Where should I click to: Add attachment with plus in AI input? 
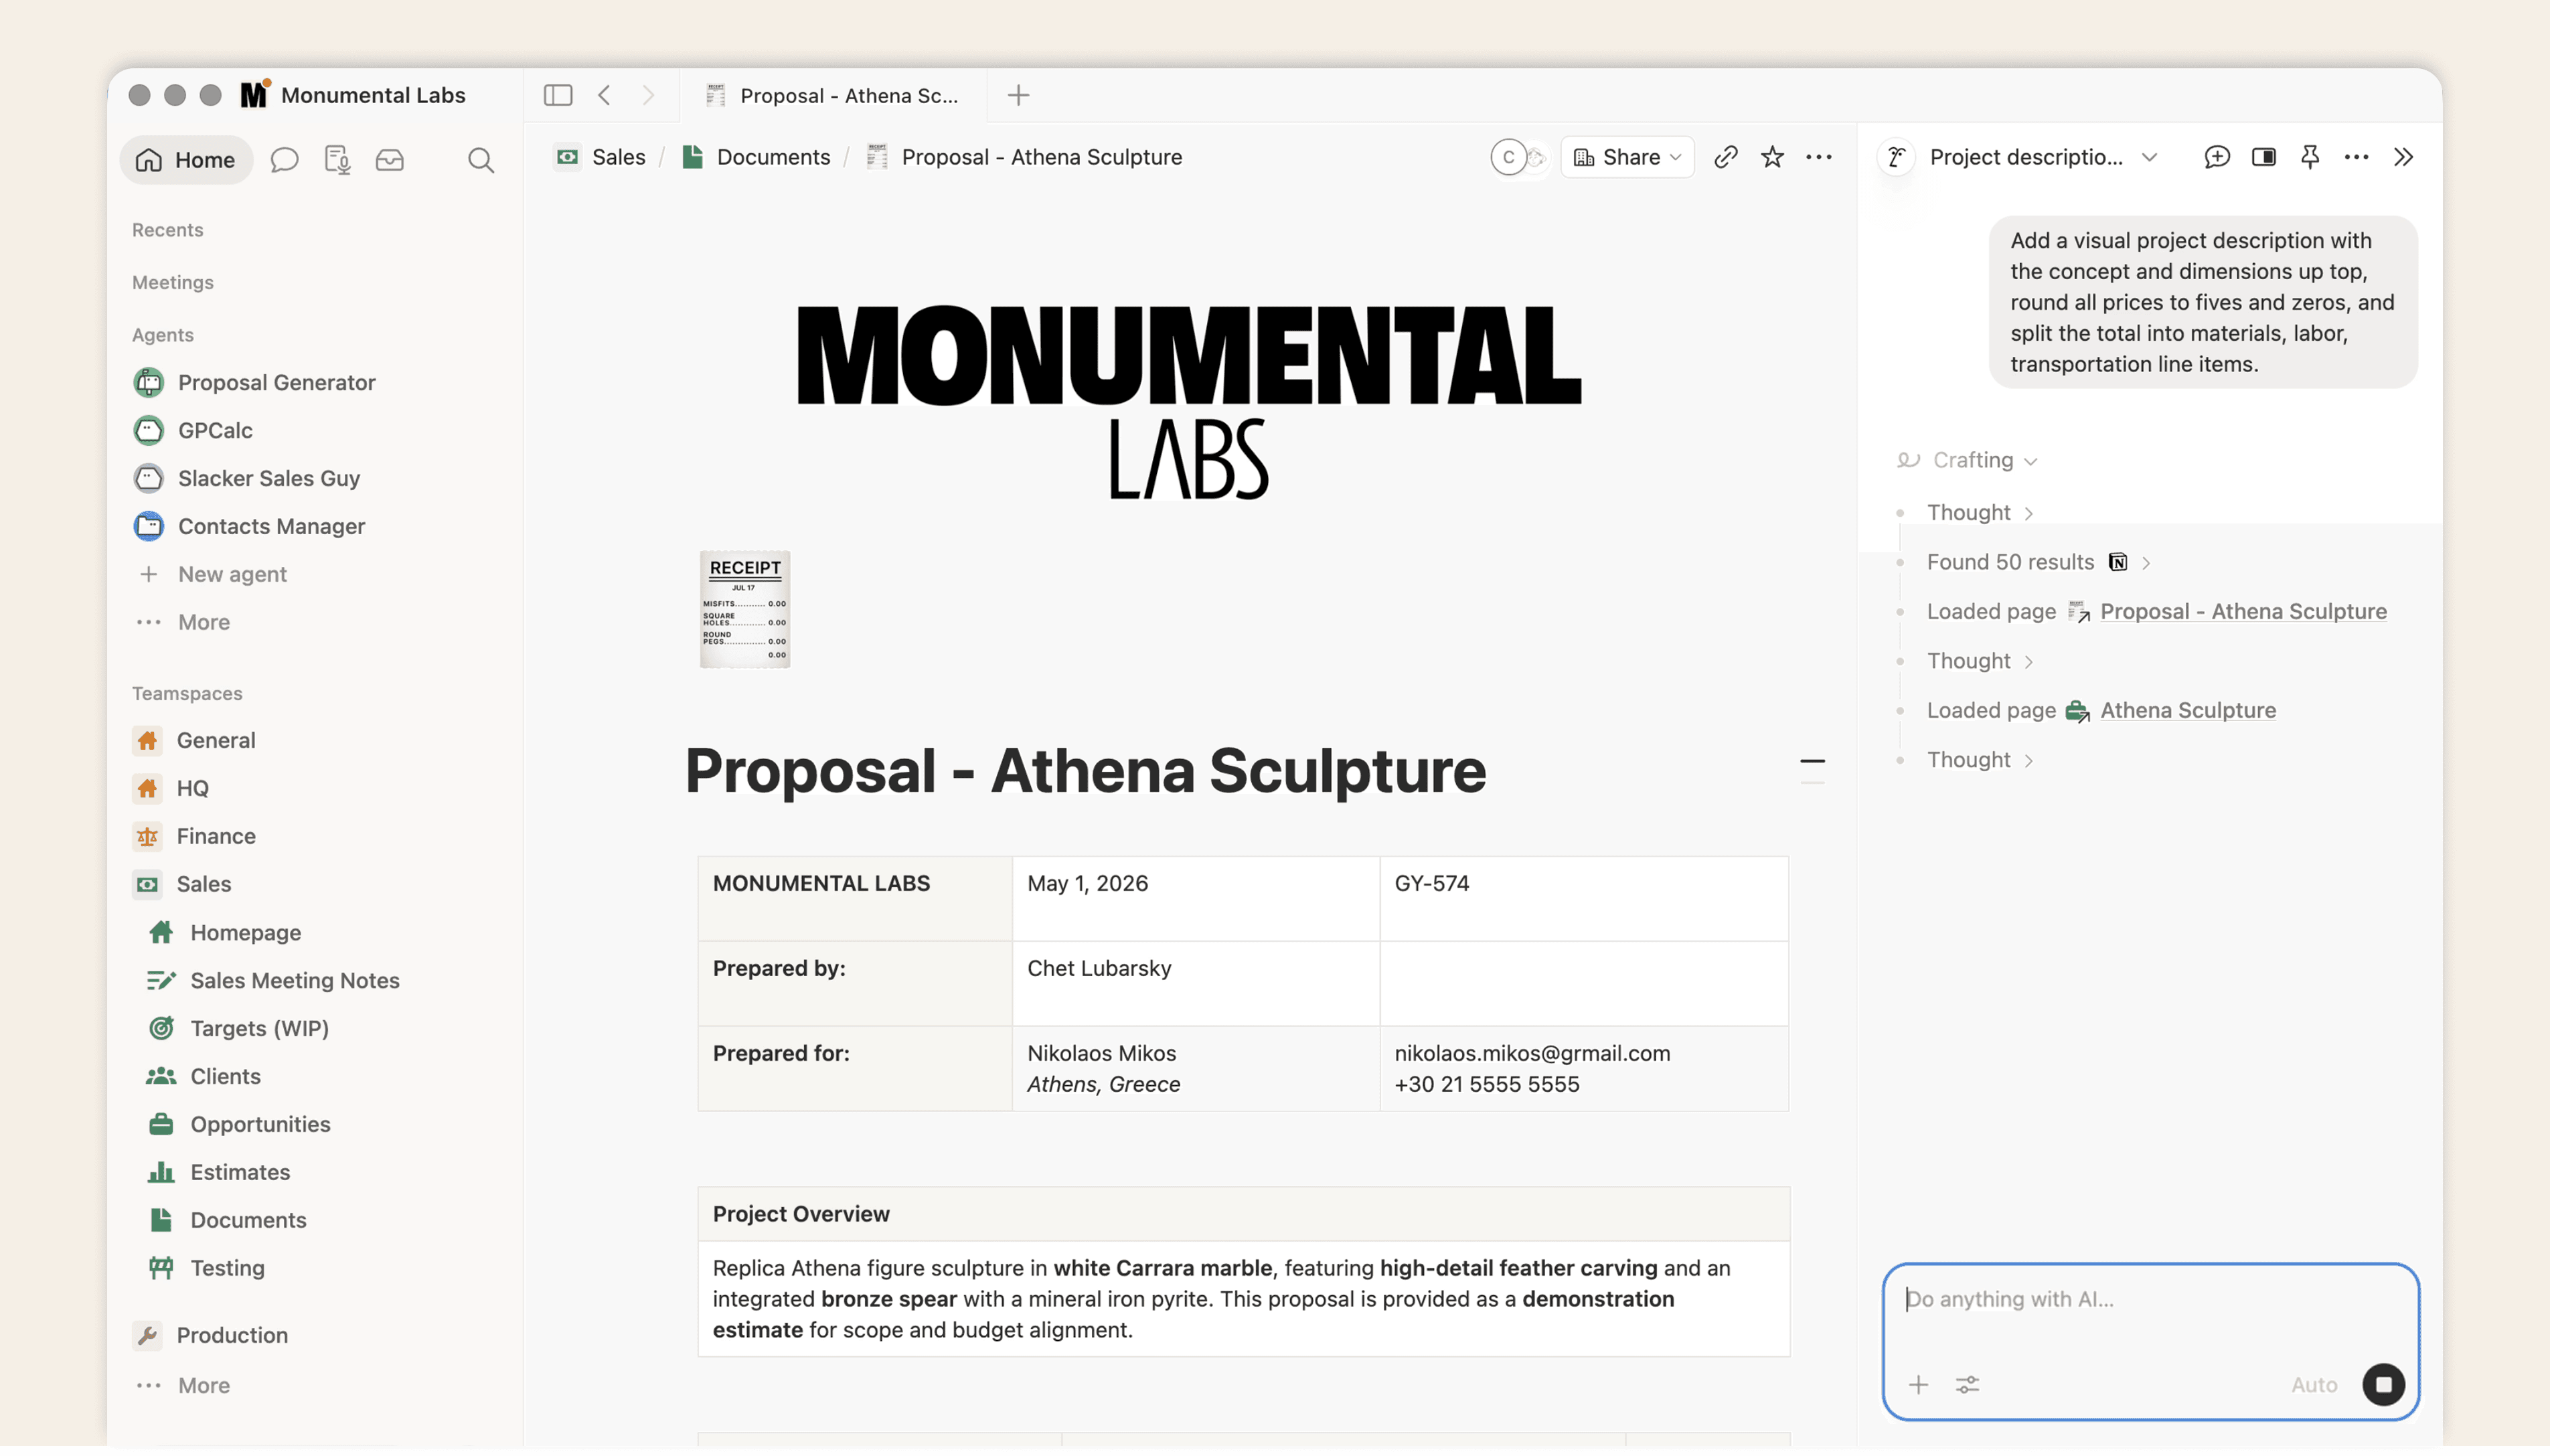(1918, 1385)
